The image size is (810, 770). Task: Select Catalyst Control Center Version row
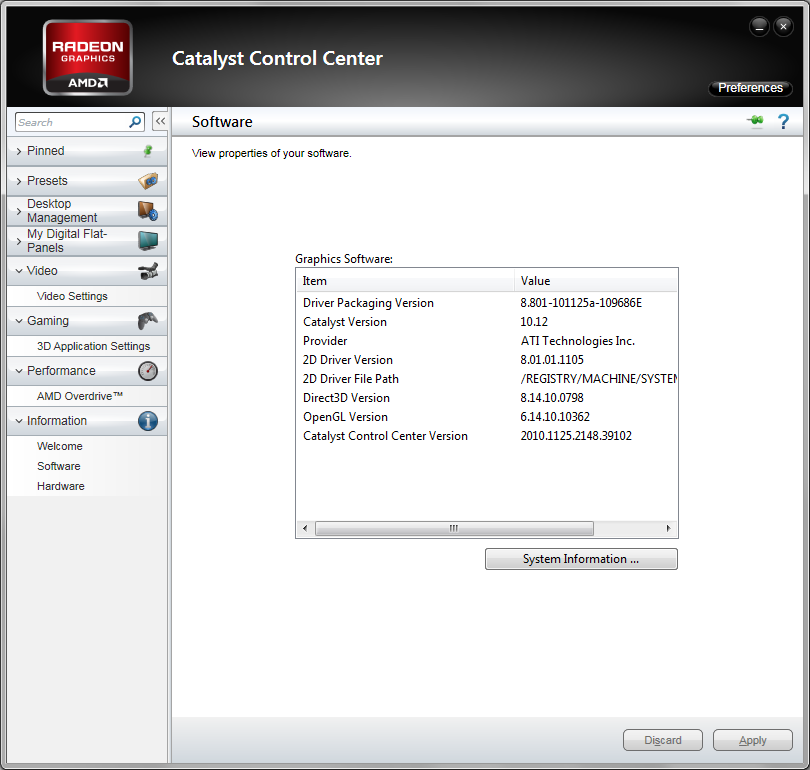tap(487, 436)
